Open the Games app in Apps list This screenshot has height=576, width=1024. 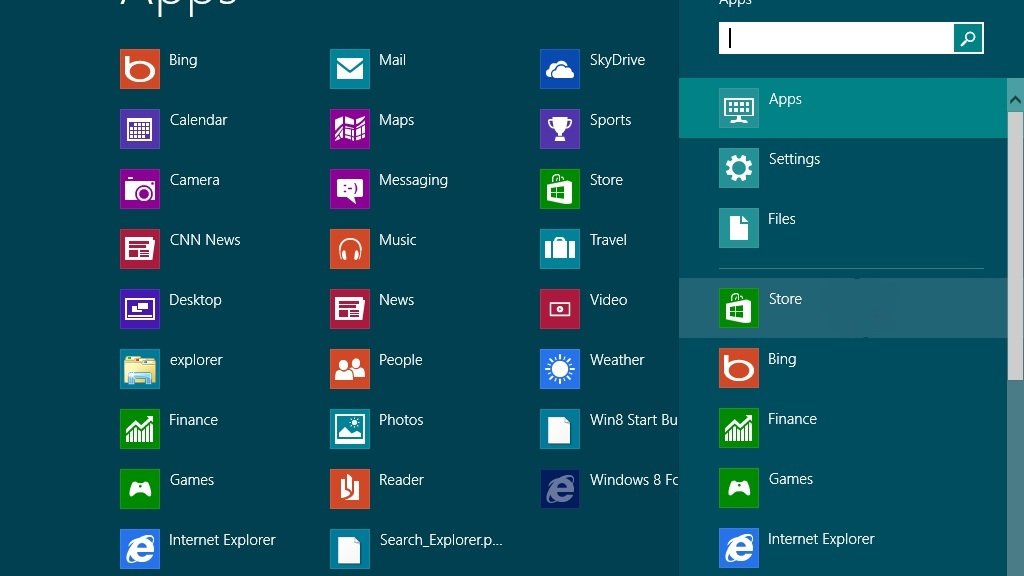point(140,489)
